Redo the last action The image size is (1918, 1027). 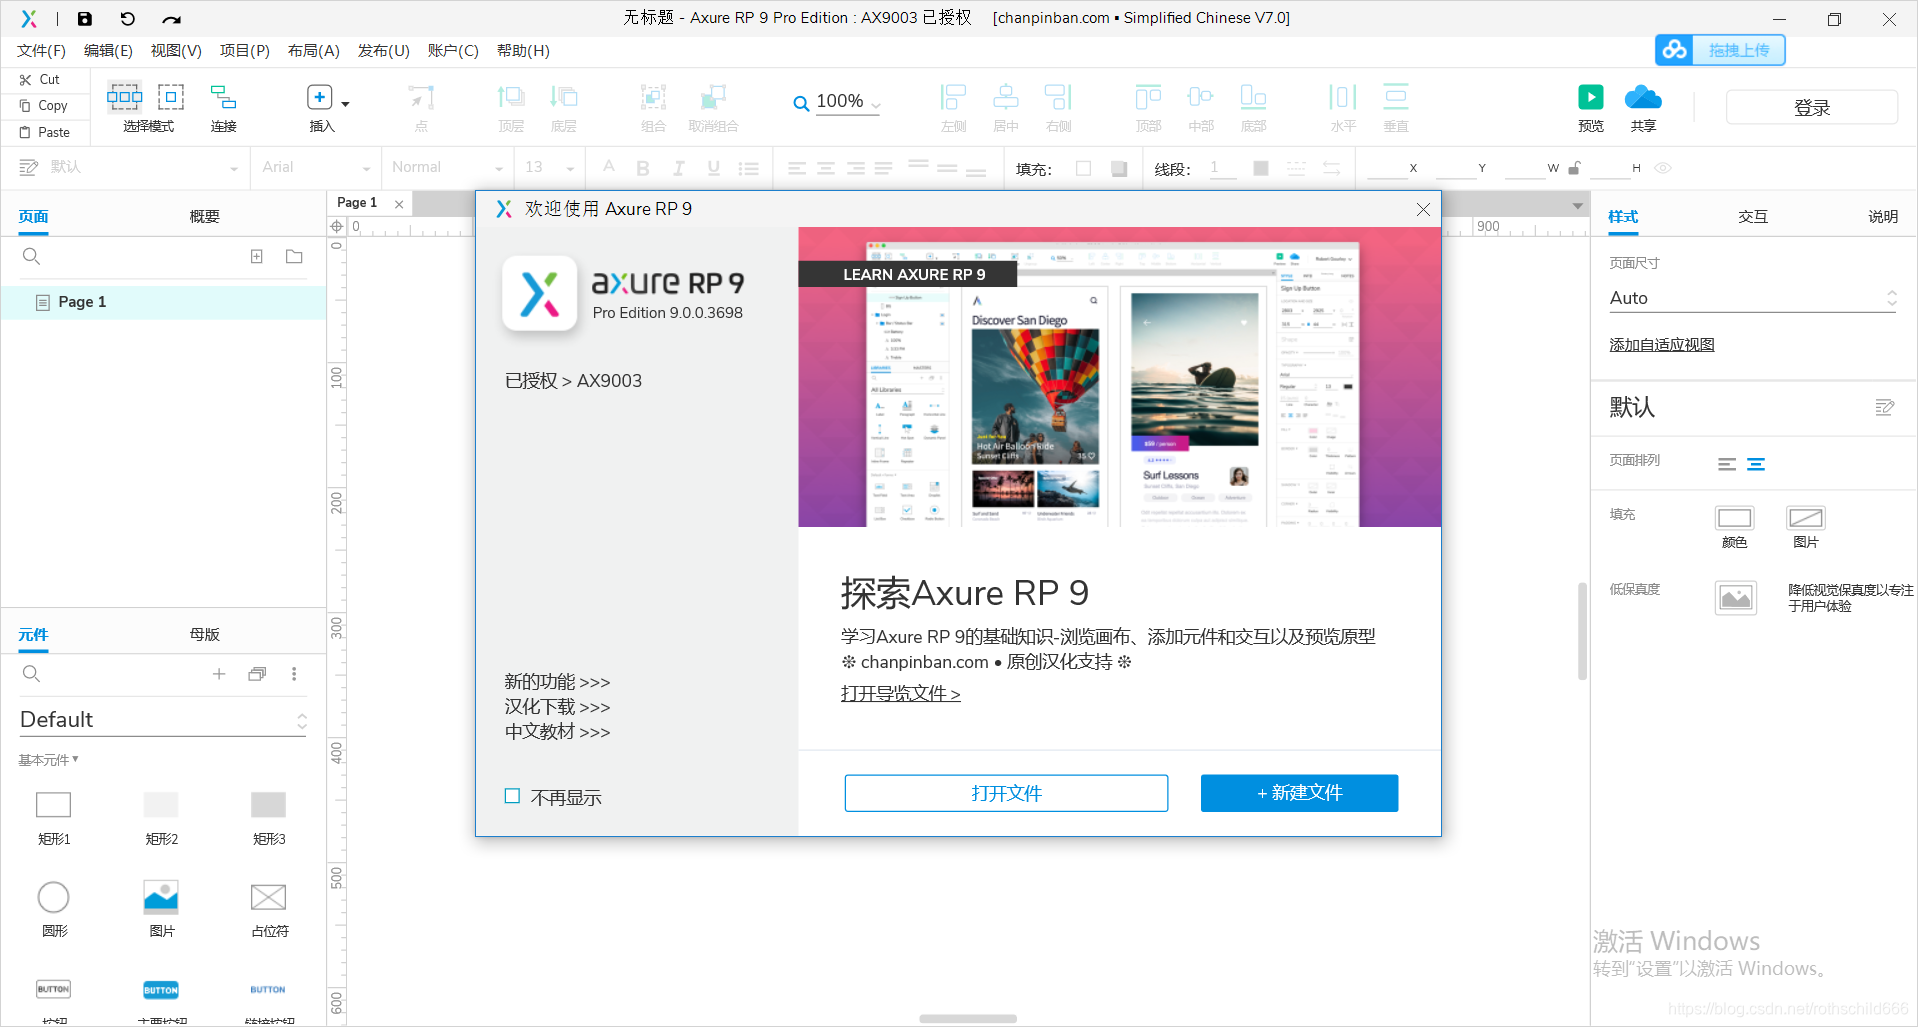click(172, 19)
